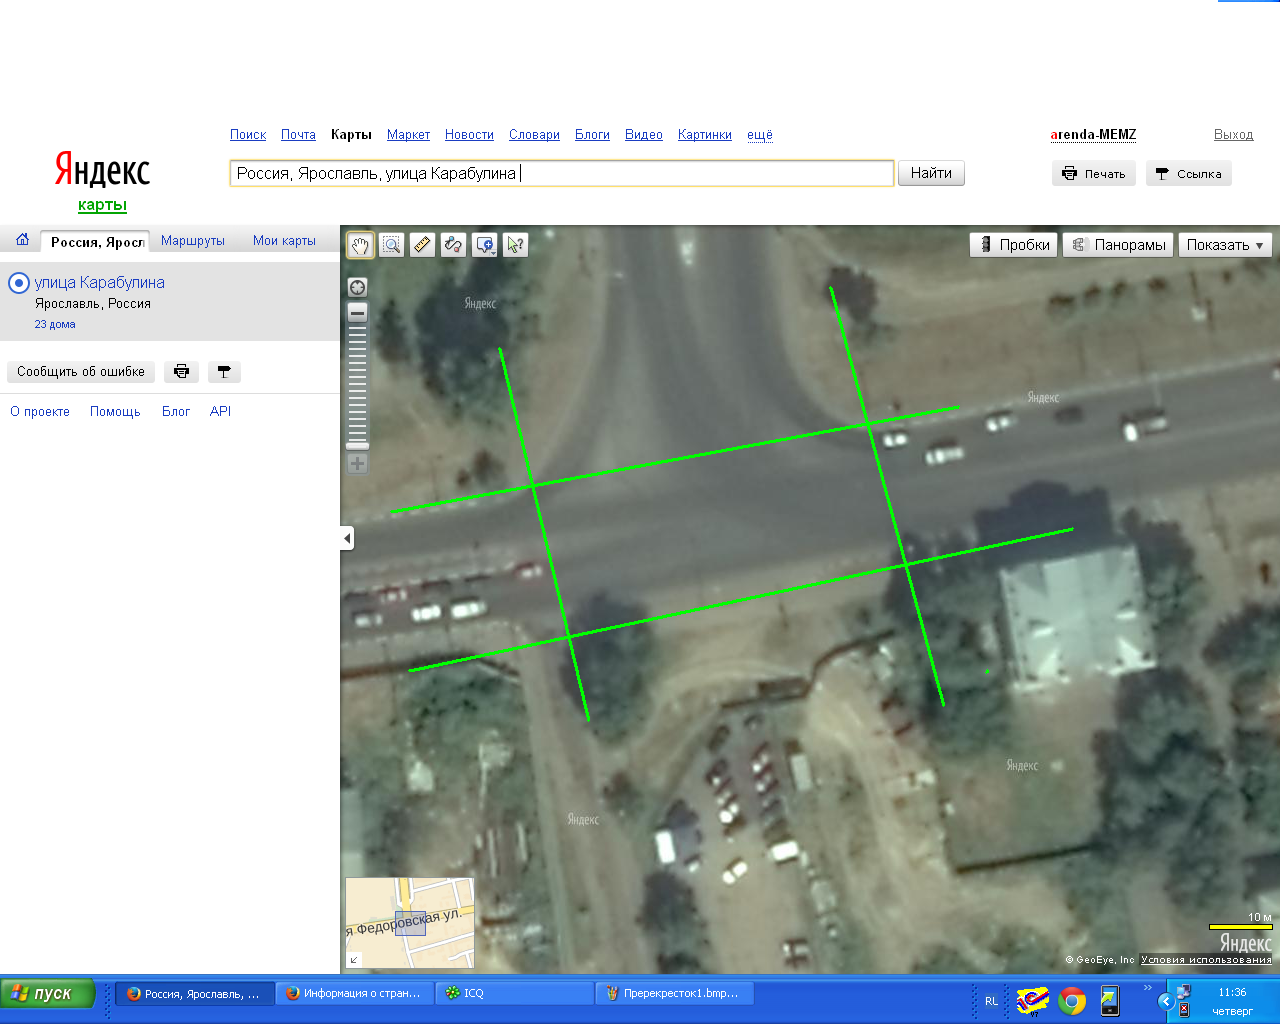Toggle the Панорамы street view layer
1280x1024 pixels.
pyautogui.click(x=1119, y=245)
